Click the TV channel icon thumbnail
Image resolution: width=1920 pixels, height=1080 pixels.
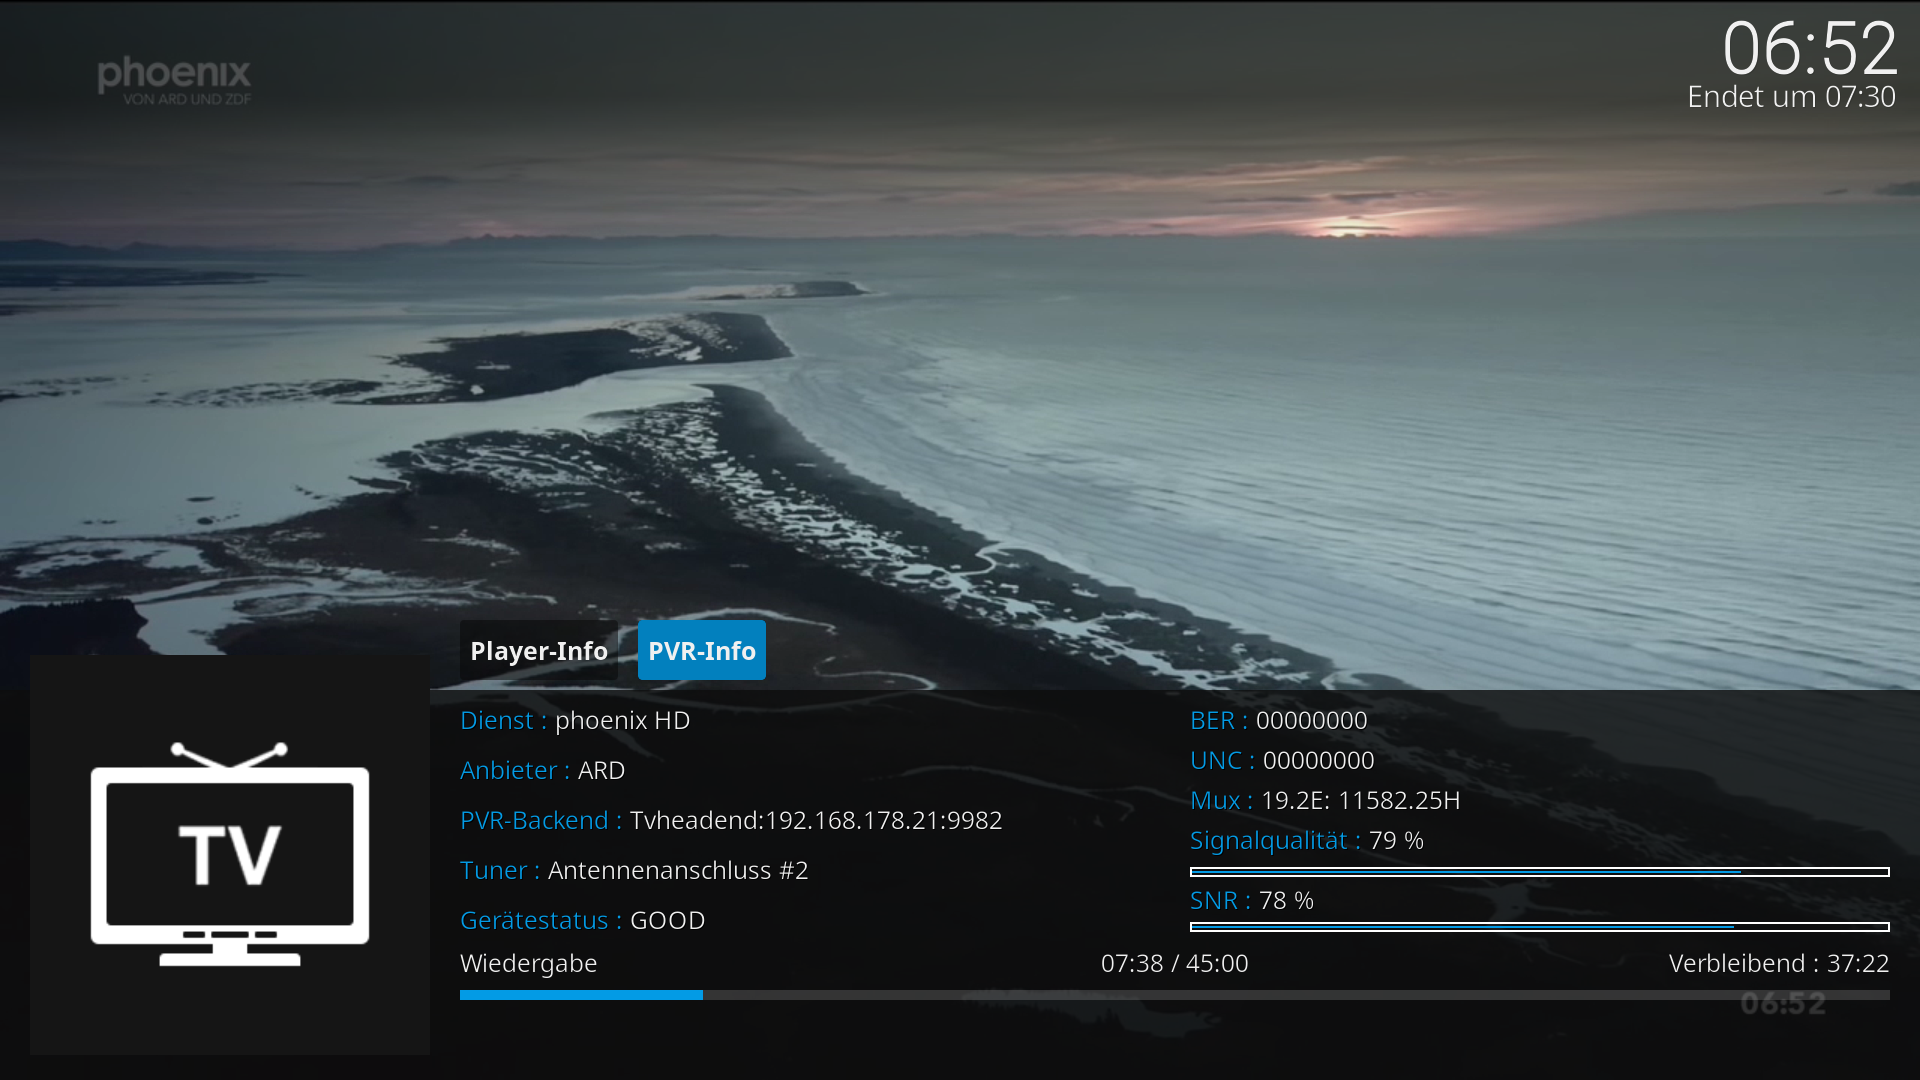tap(230, 855)
